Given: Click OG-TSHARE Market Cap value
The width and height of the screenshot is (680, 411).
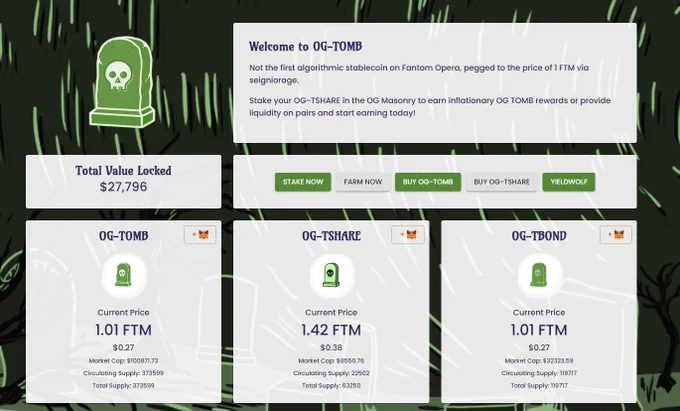Looking at the screenshot, I should point(350,361).
